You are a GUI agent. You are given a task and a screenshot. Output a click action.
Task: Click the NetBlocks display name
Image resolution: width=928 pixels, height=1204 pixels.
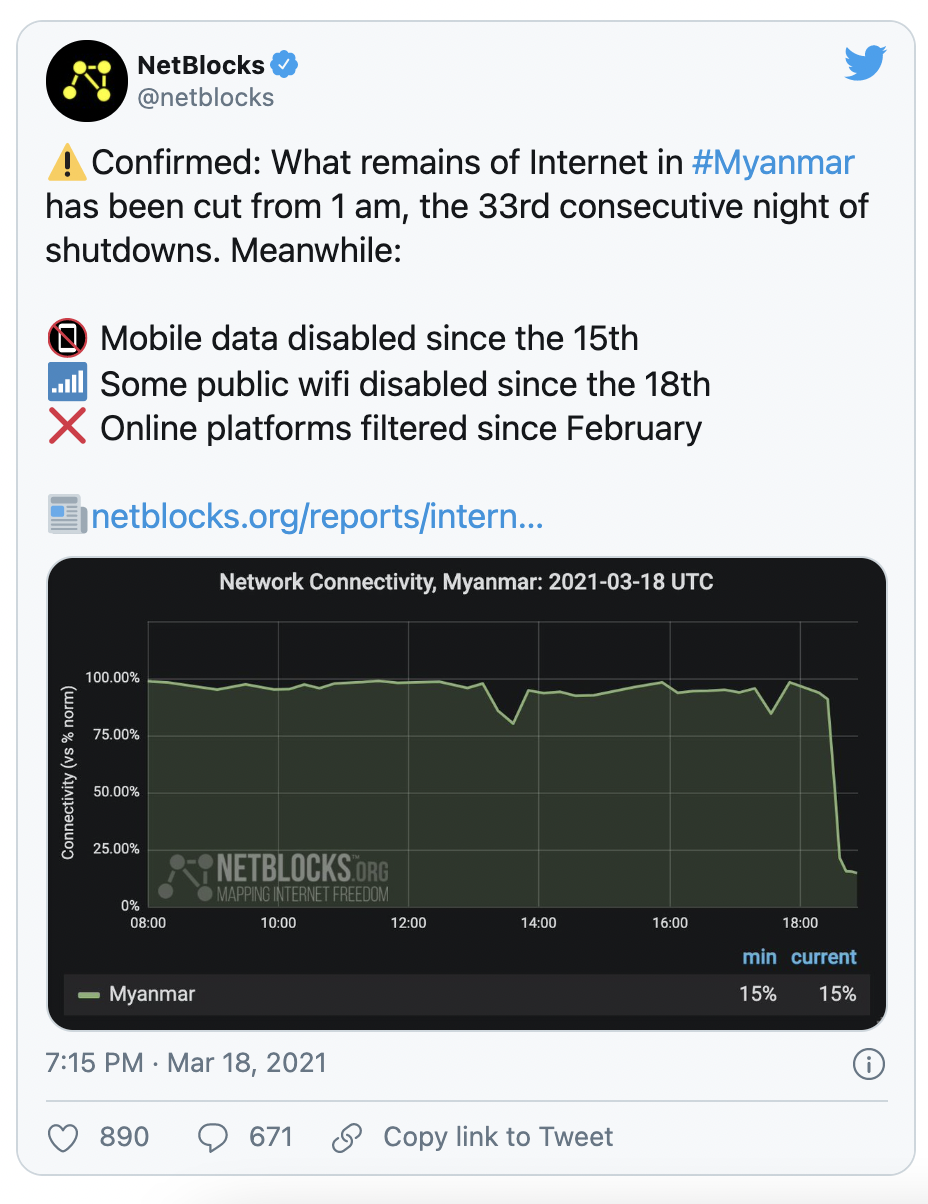pyautogui.click(x=200, y=66)
